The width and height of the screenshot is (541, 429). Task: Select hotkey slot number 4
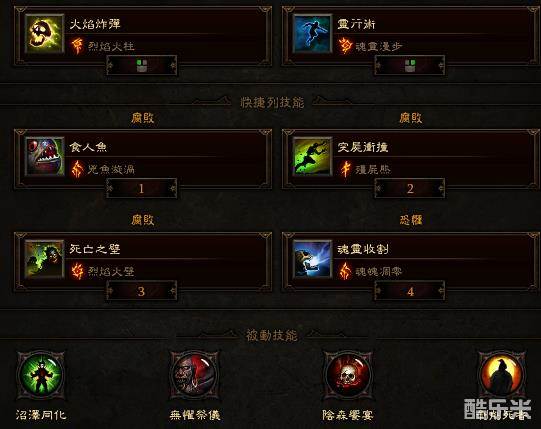410,291
